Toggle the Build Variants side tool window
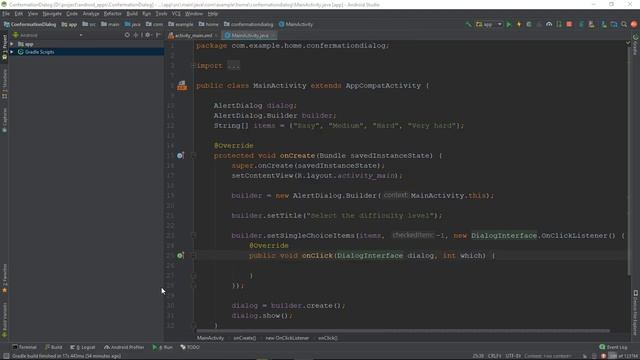Image resolution: width=640 pixels, height=360 pixels. (x=4, y=320)
